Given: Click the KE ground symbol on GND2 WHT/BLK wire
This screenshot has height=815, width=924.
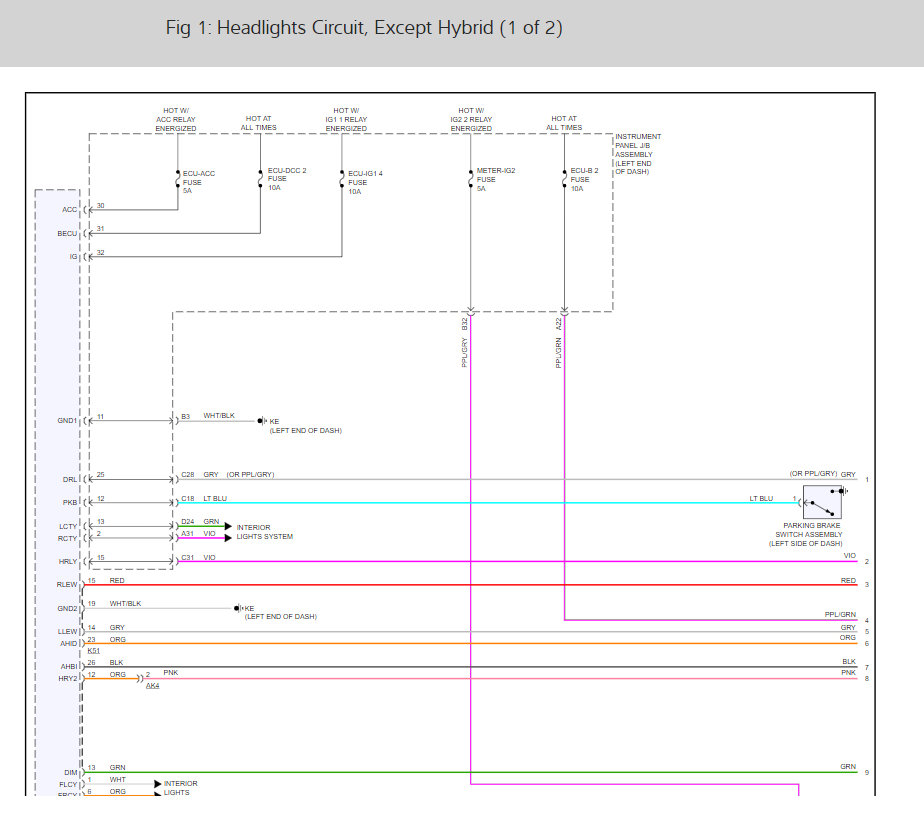Looking at the screenshot, I should (239, 608).
